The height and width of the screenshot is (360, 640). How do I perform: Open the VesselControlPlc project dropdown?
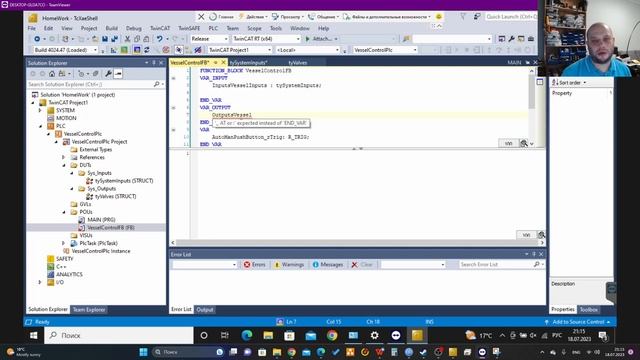coord(385,50)
